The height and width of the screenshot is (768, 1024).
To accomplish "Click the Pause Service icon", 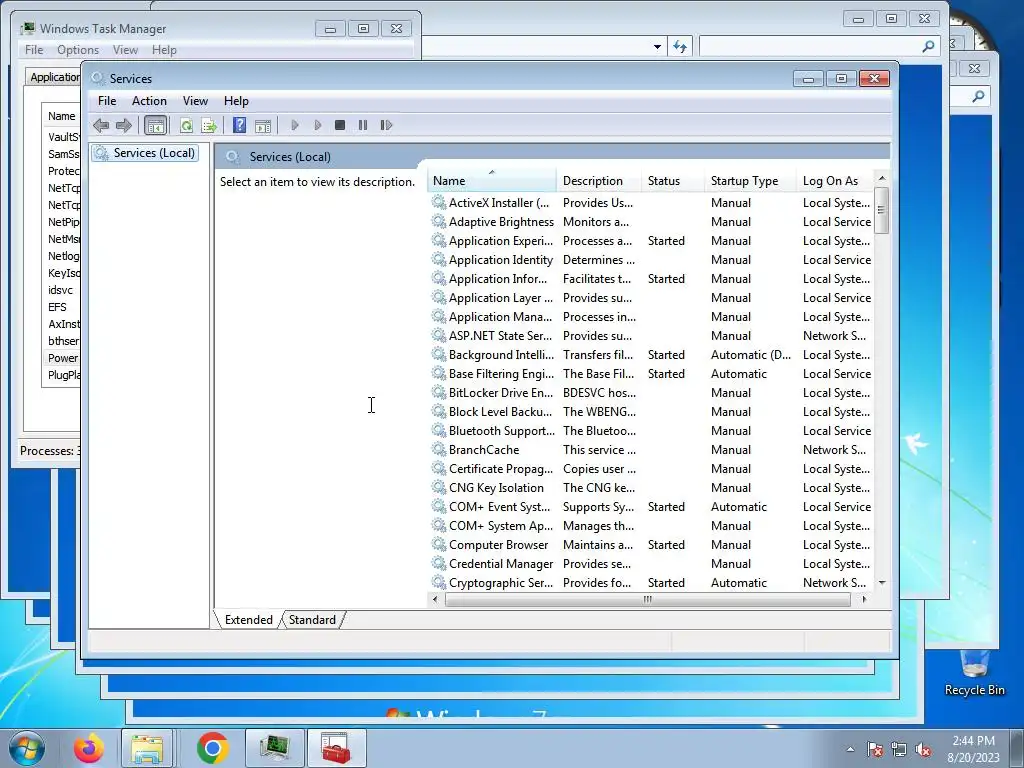I will click(362, 125).
